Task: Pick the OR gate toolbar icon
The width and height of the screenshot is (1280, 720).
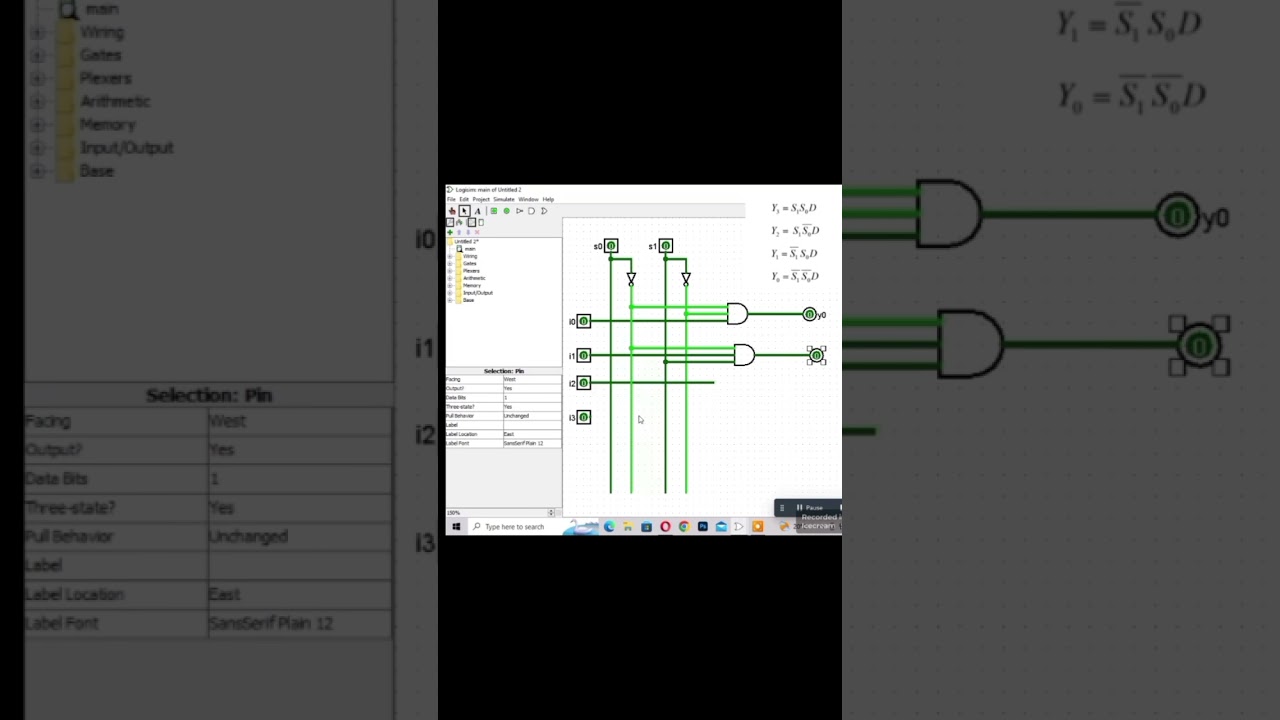Action: click(544, 211)
